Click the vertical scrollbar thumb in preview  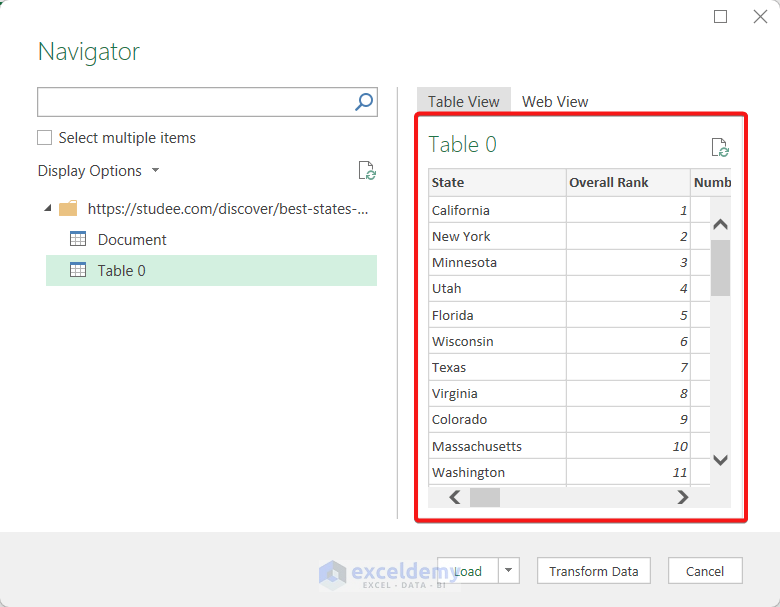tap(720, 267)
